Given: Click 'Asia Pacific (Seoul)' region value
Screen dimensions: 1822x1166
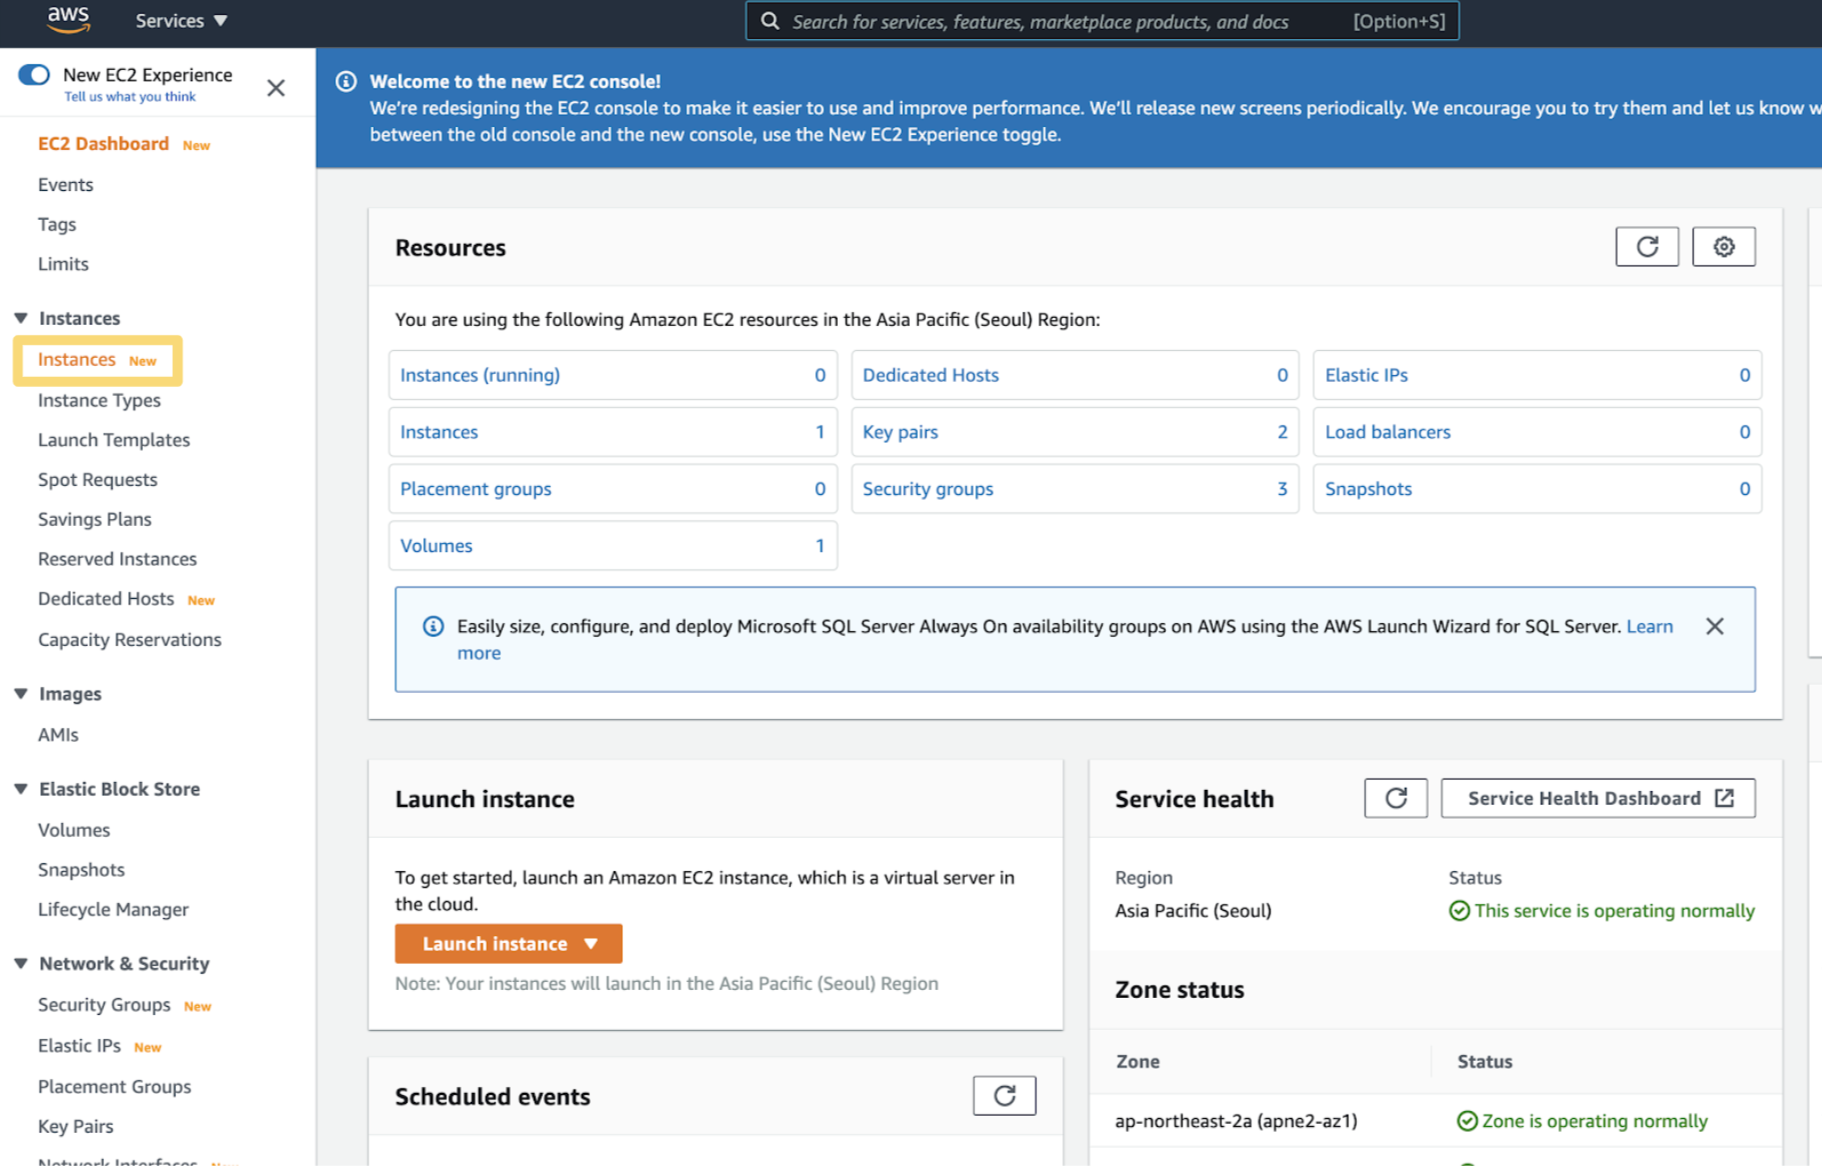Looking at the screenshot, I should coord(1193,911).
